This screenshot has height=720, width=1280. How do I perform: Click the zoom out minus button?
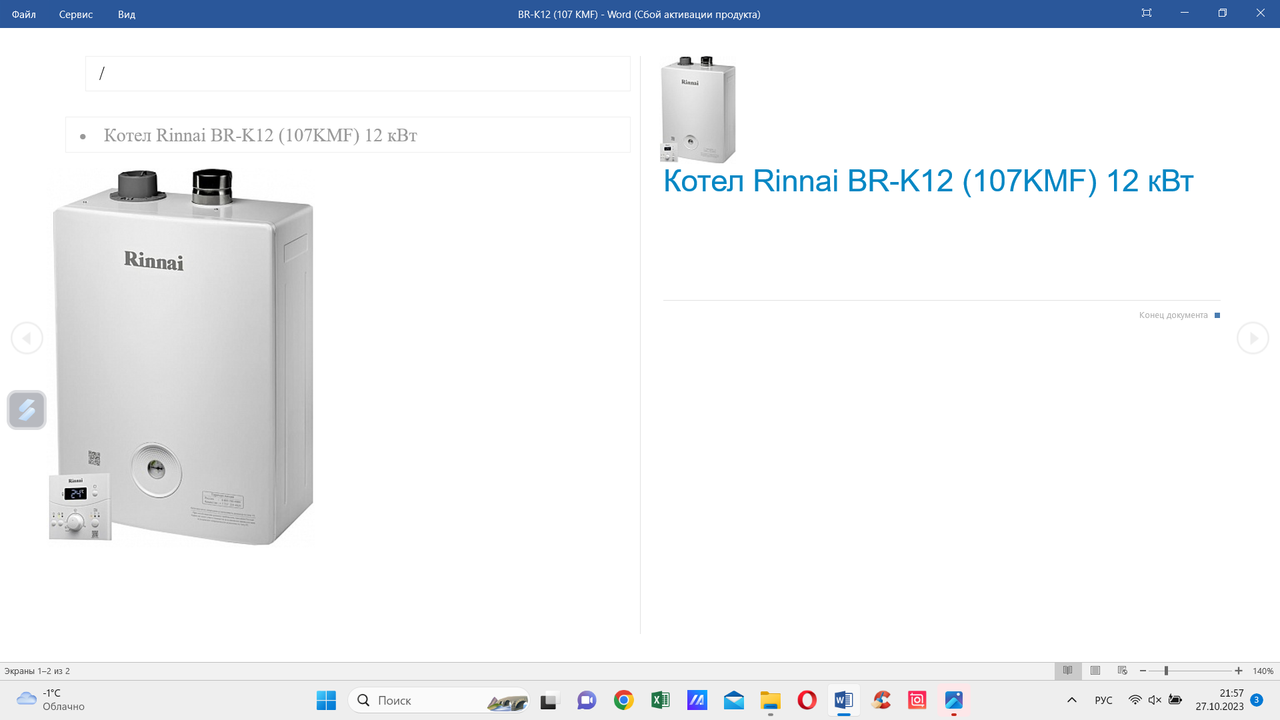[x=1143, y=671]
